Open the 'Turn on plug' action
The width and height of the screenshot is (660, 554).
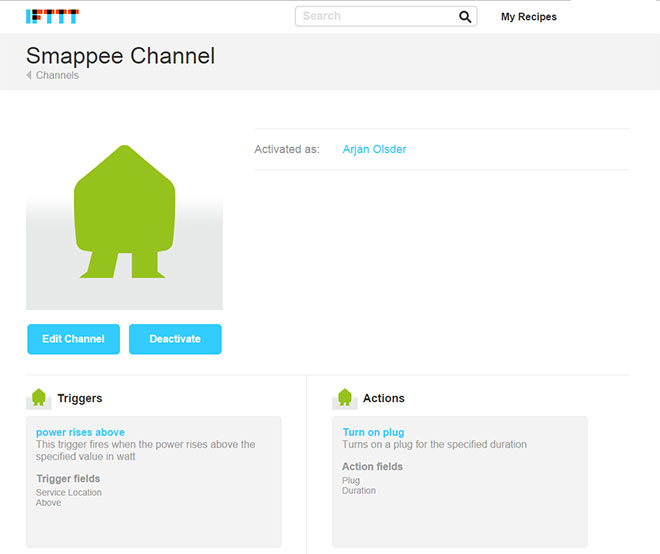(x=373, y=432)
